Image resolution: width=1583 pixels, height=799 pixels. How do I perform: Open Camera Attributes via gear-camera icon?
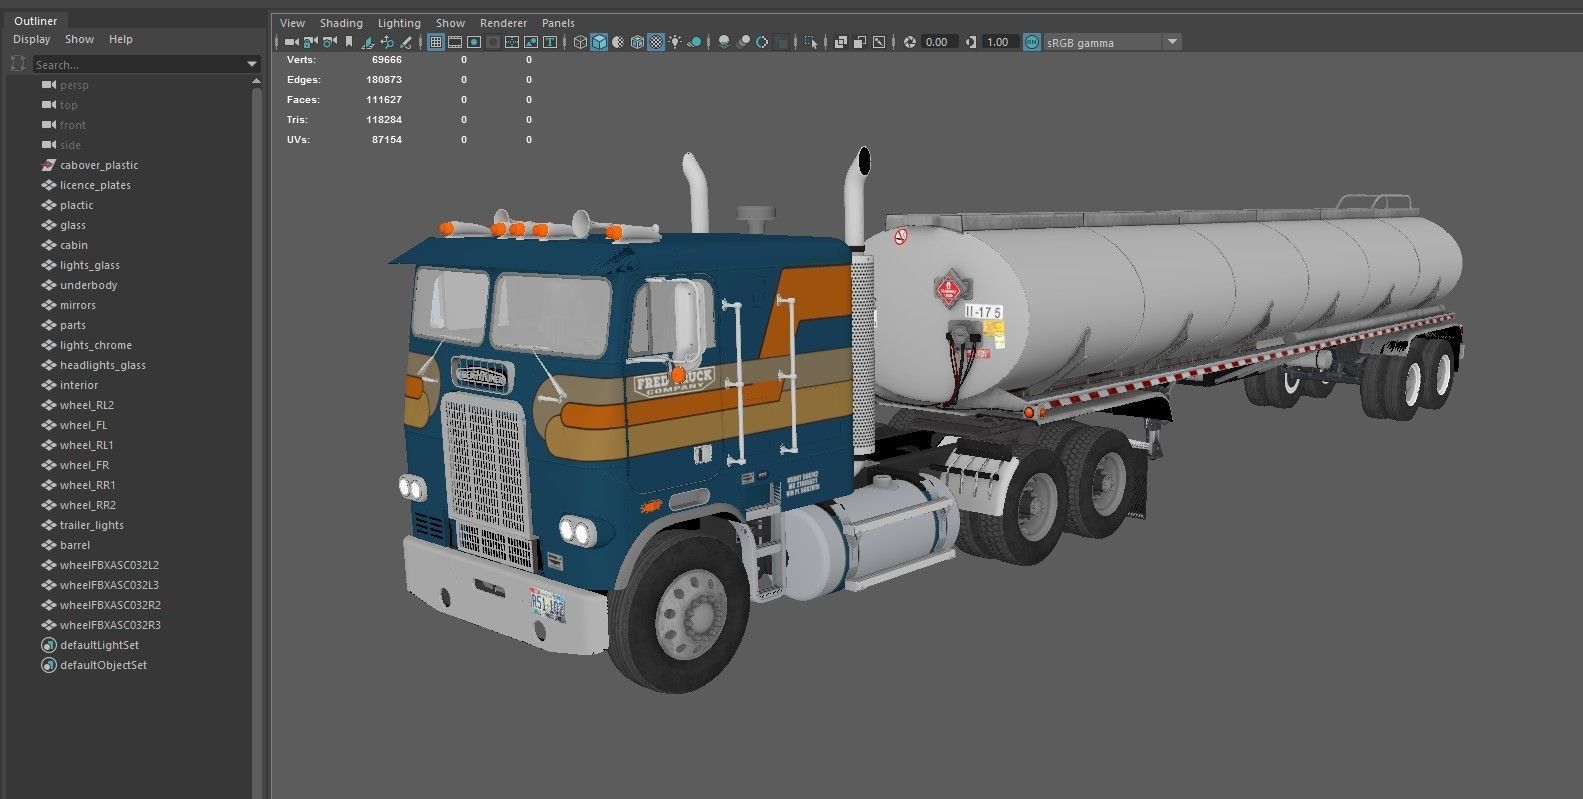pyautogui.click(x=330, y=42)
